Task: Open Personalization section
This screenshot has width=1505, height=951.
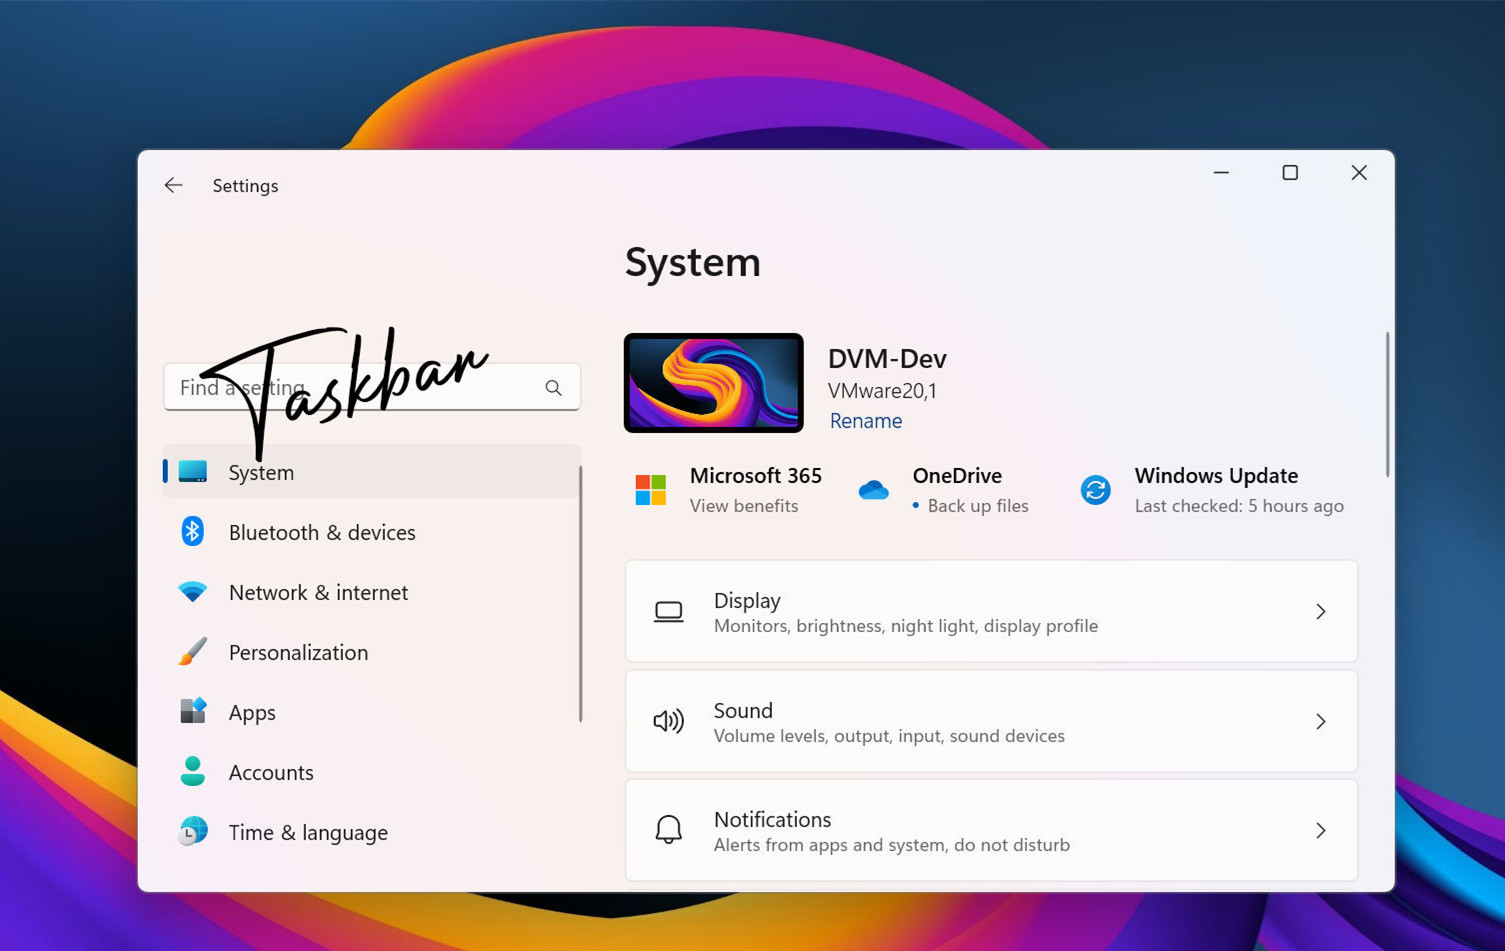Action: (372, 652)
